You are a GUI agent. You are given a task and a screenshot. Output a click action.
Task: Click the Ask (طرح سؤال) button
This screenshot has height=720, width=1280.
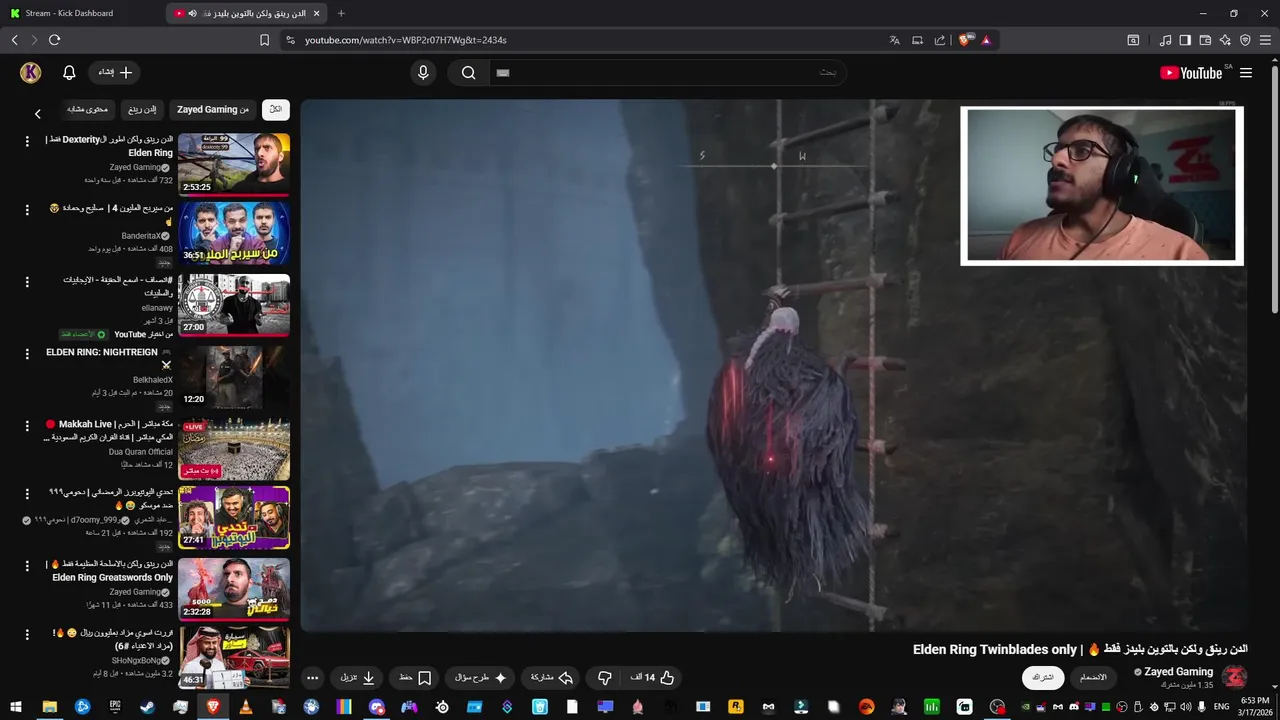[480, 678]
